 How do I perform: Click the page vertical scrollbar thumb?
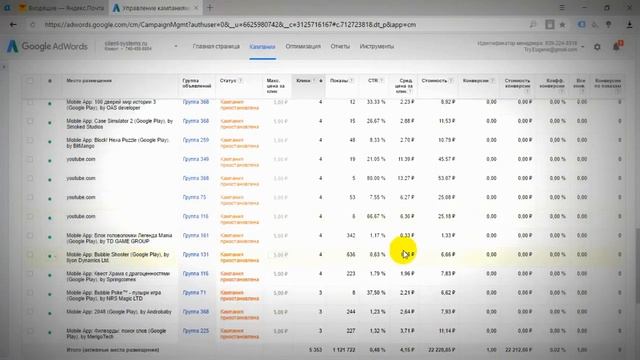point(637,265)
